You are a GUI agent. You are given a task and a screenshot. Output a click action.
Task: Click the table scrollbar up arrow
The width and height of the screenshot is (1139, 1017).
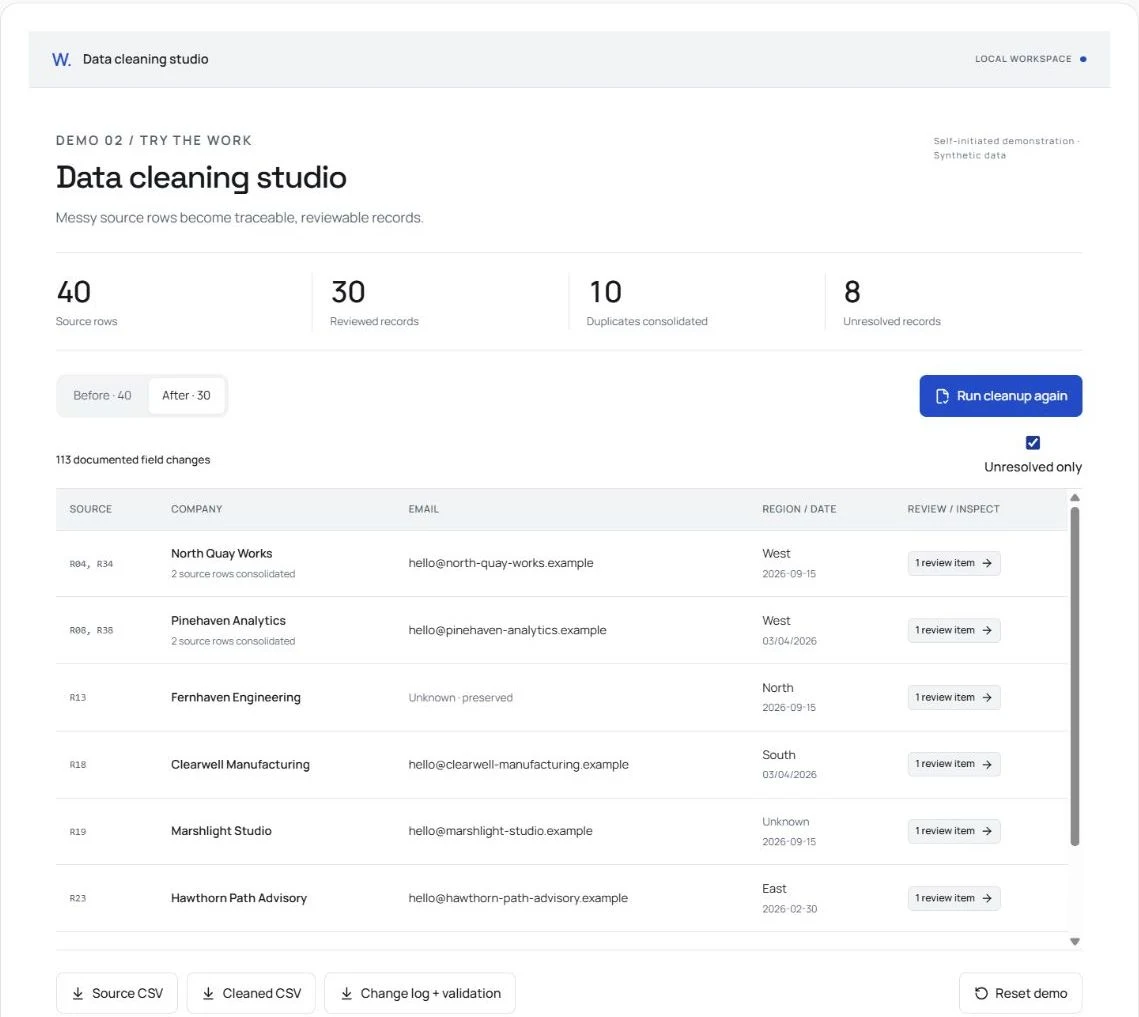coord(1075,498)
